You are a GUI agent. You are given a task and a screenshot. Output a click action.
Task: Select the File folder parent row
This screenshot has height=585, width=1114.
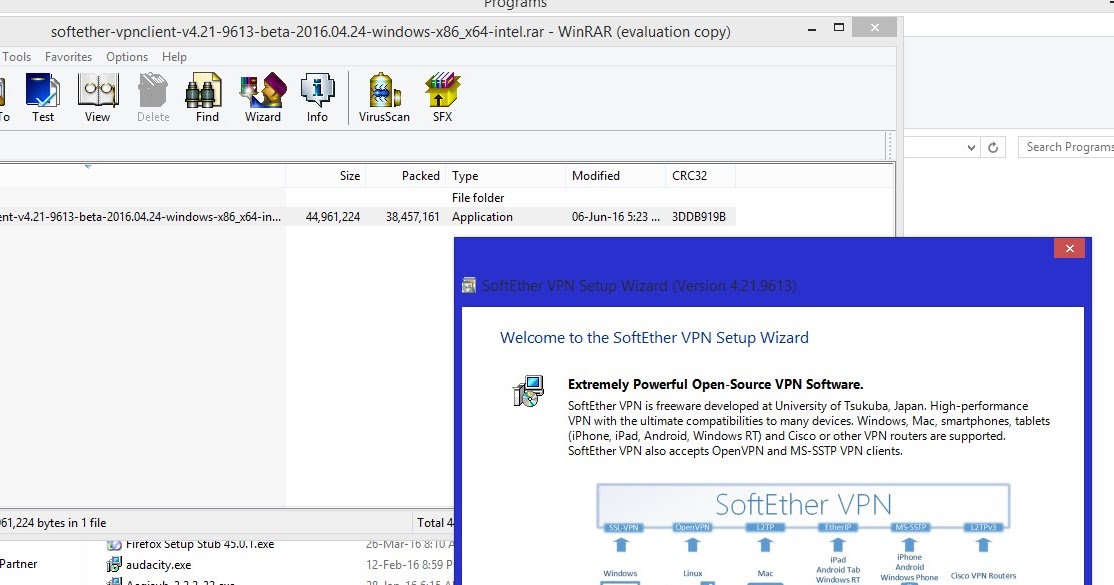[367, 198]
